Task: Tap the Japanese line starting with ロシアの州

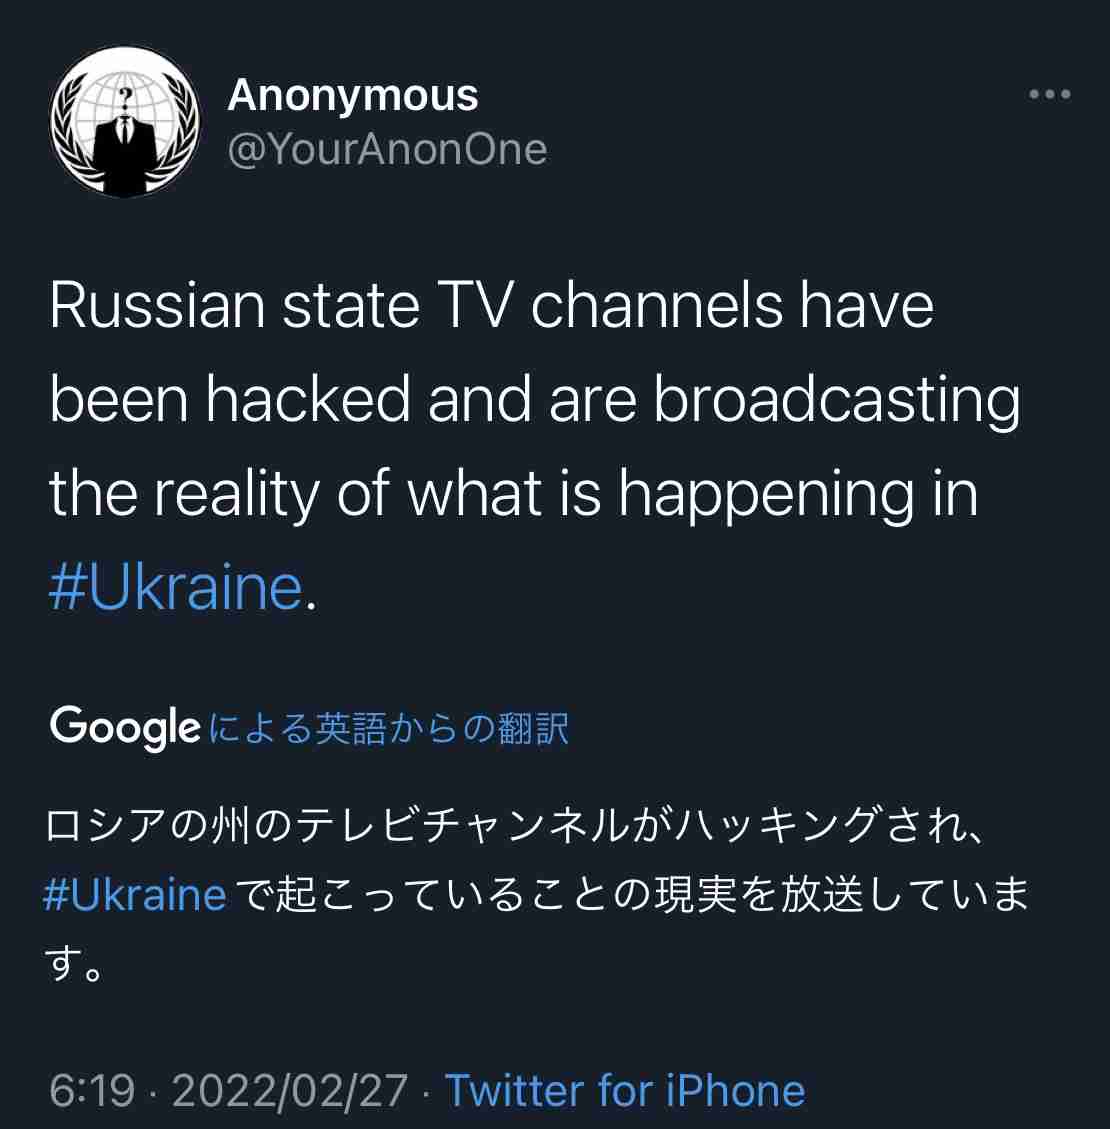Action: click(513, 826)
